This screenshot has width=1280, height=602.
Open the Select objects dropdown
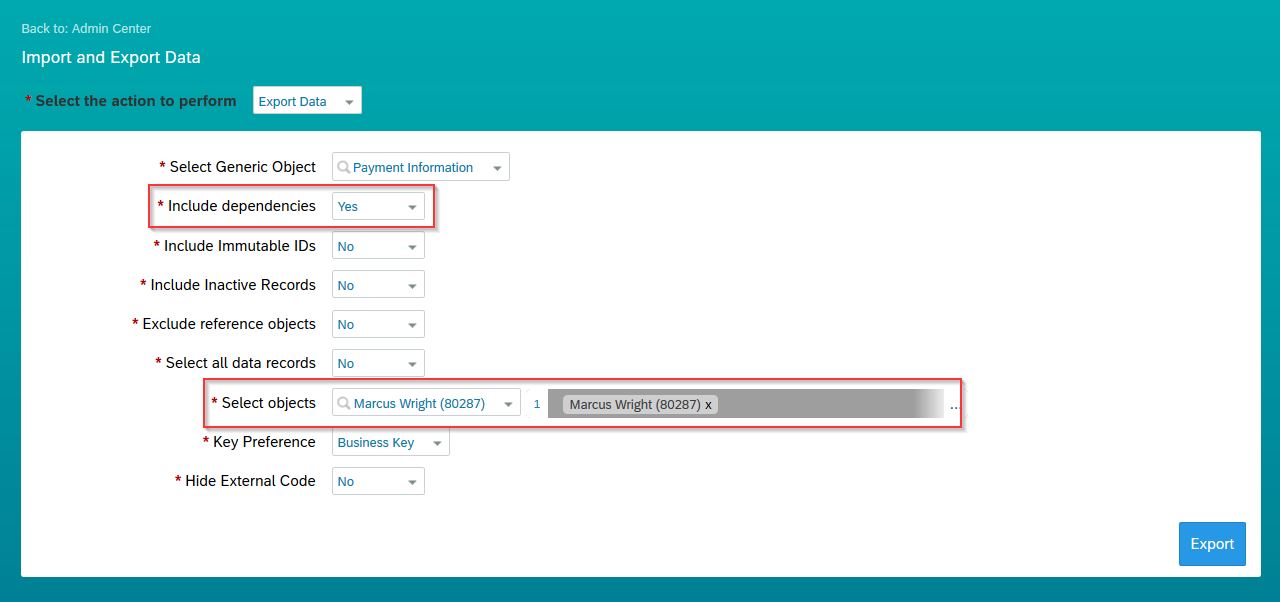click(426, 403)
